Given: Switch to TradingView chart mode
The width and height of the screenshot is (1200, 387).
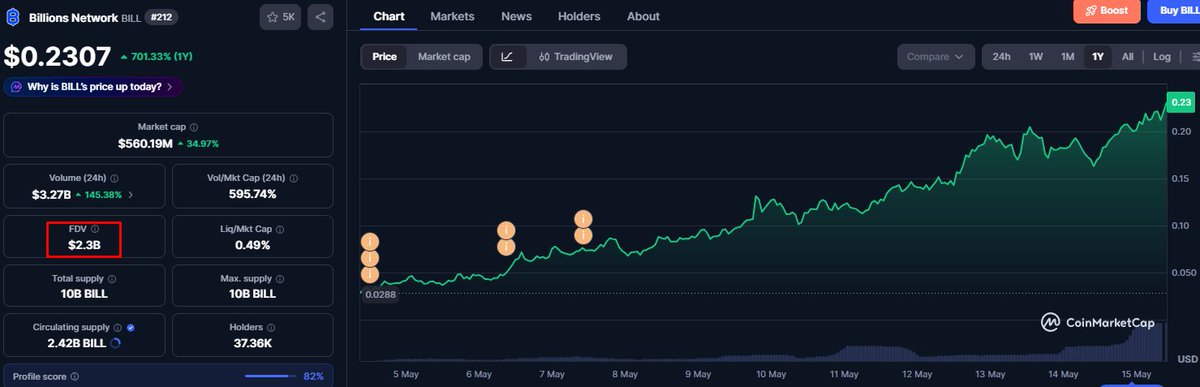Looking at the screenshot, I should point(575,57).
